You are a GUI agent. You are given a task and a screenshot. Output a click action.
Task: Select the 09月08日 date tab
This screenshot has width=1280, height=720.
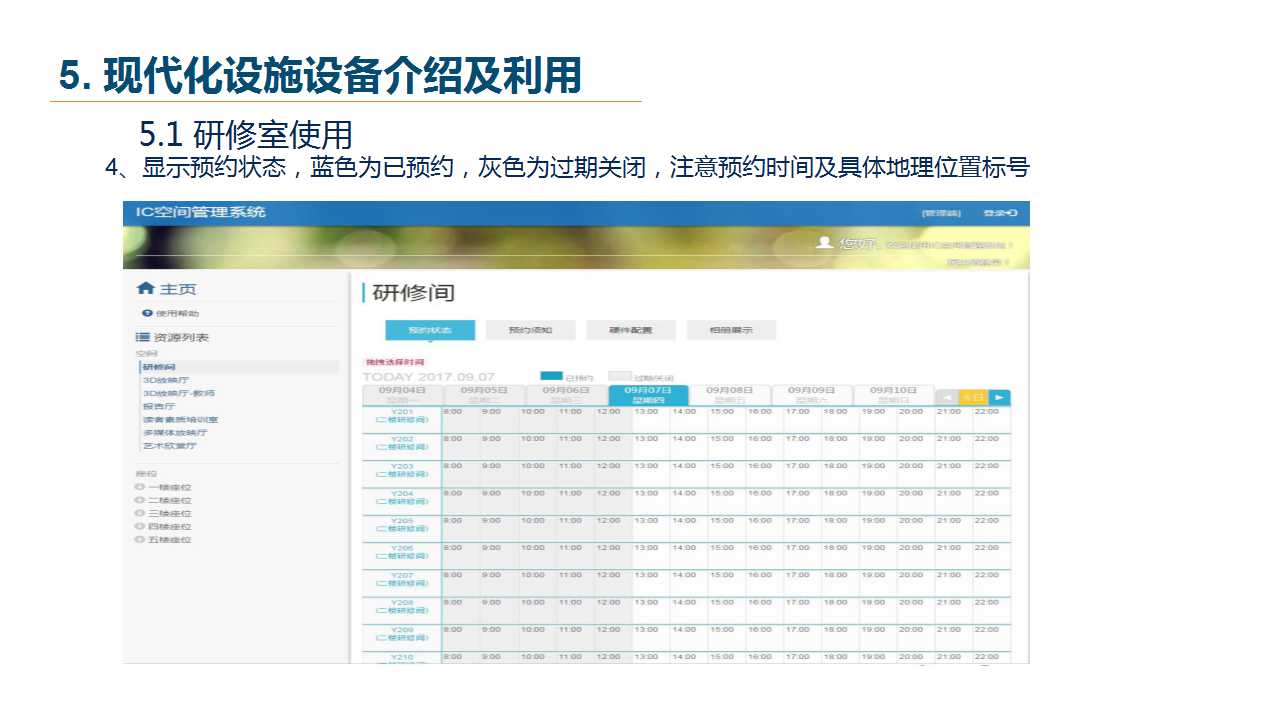[x=730, y=395]
